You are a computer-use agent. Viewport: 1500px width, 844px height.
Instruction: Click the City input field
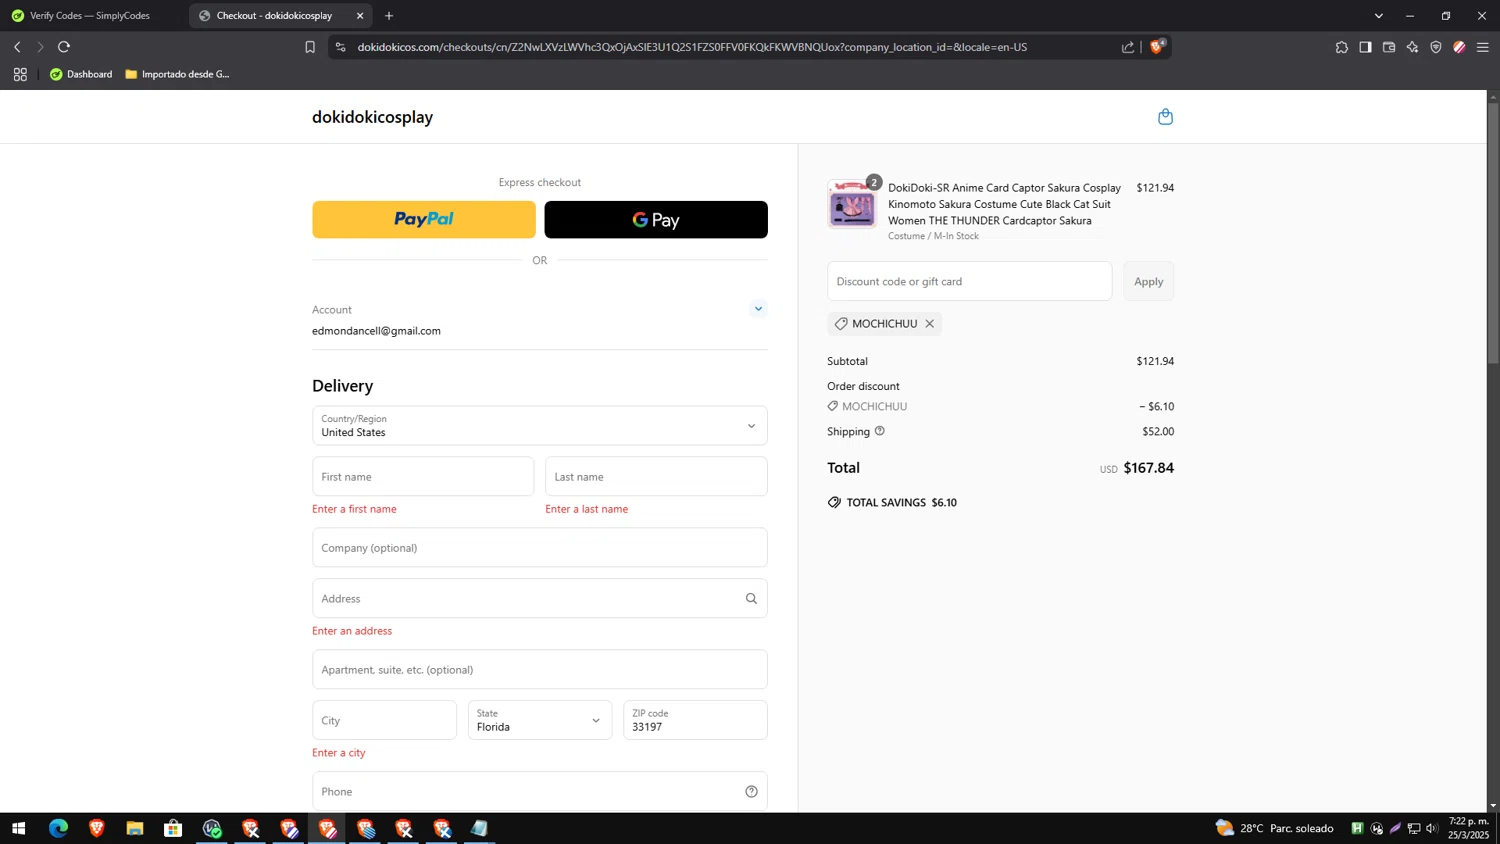(384, 720)
